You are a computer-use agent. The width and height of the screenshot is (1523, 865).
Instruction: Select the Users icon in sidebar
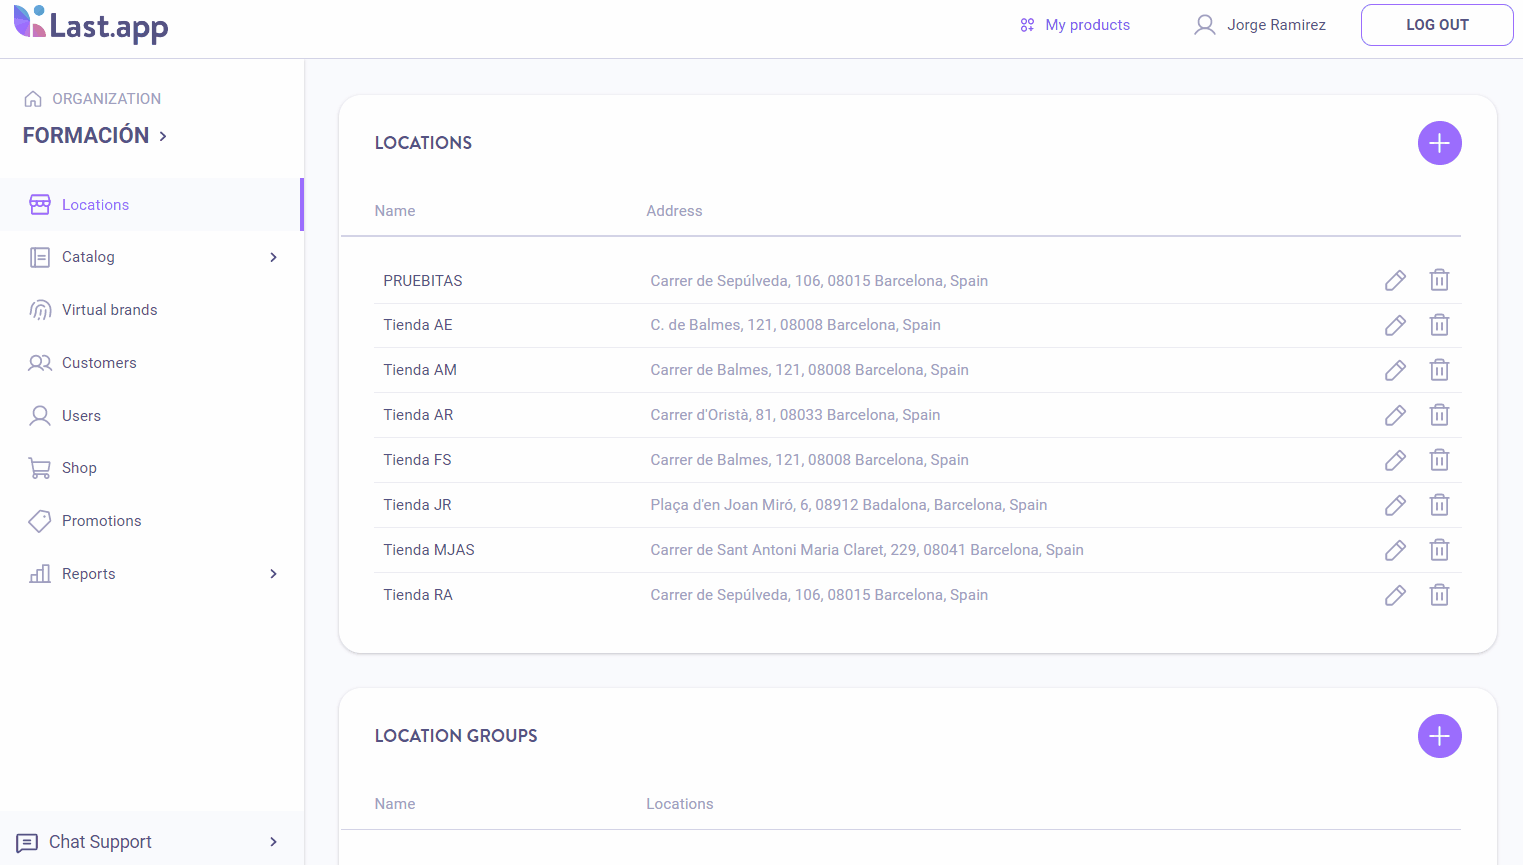pyautogui.click(x=40, y=415)
